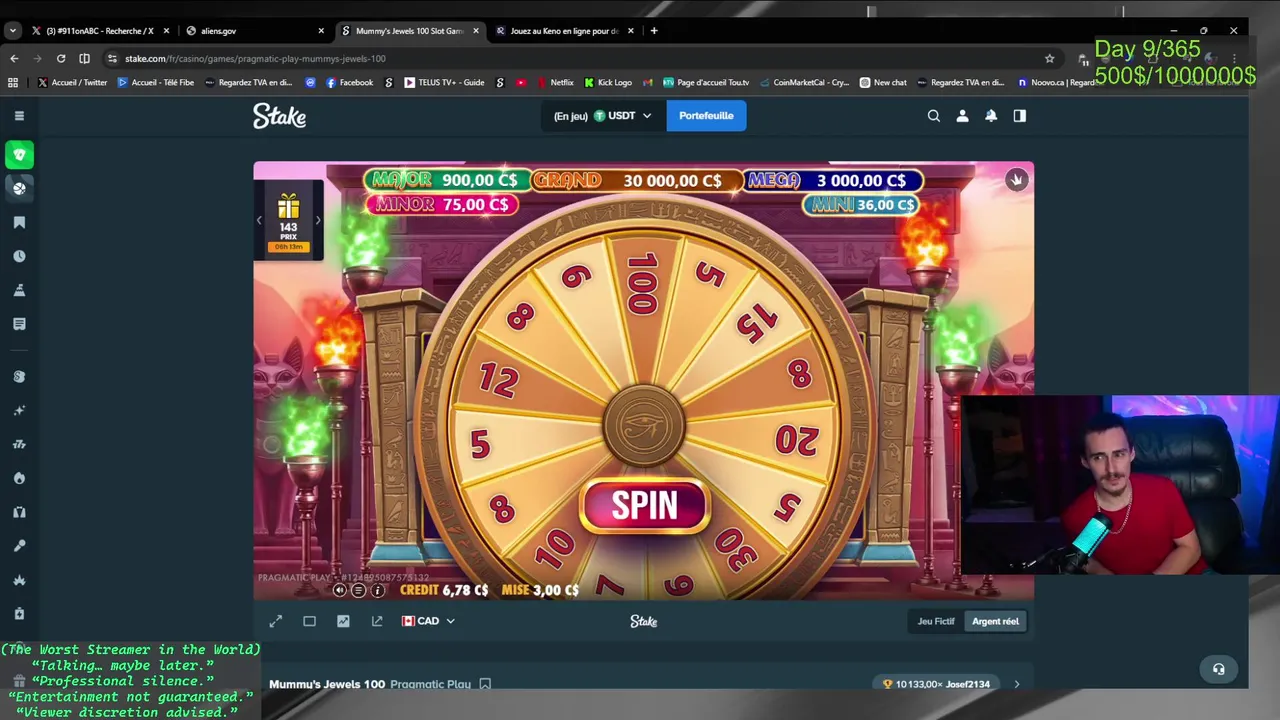This screenshot has height=720, width=1280.
Task: Open the 143 Prix gift promotion
Action: (288, 221)
